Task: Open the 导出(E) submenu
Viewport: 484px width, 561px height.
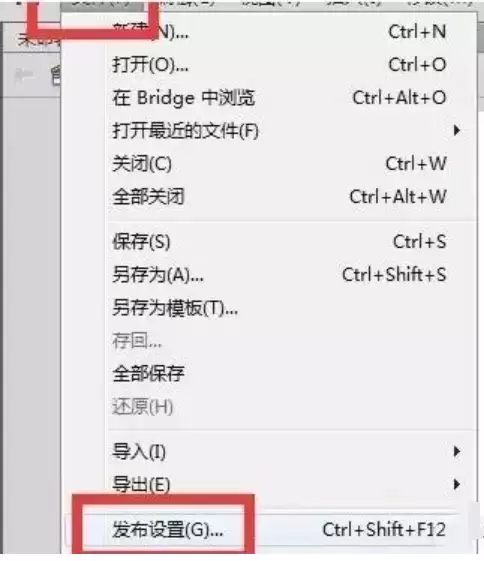Action: coord(291,484)
